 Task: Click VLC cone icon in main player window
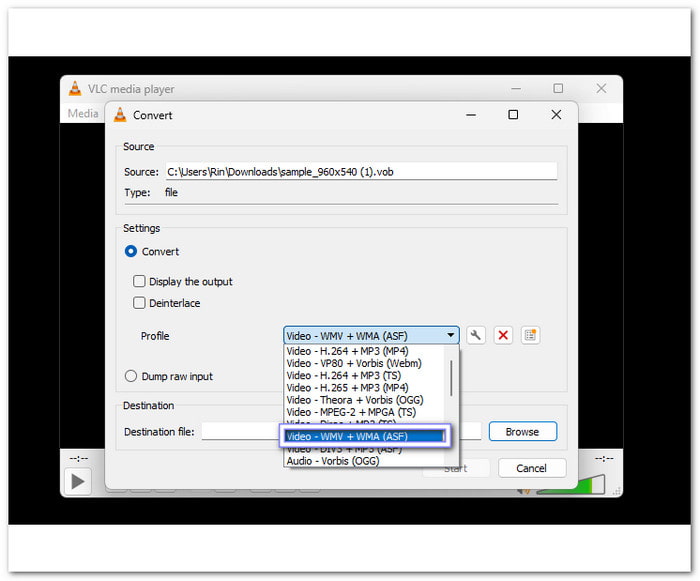(x=75, y=88)
